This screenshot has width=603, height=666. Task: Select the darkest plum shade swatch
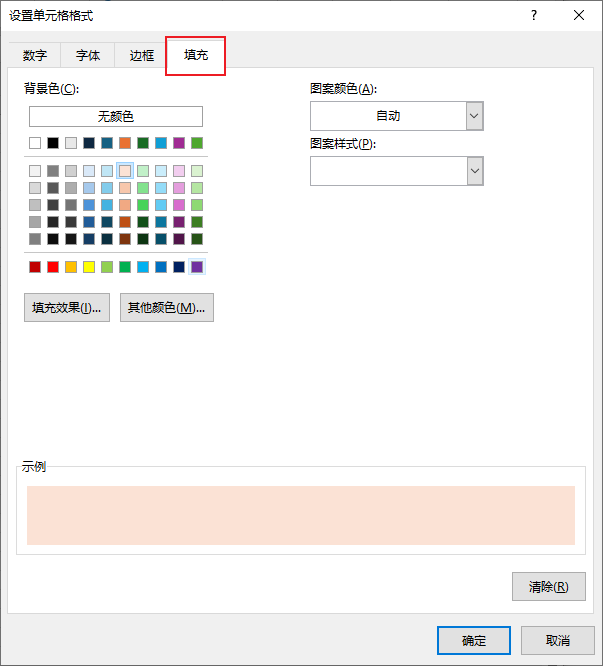click(x=179, y=239)
